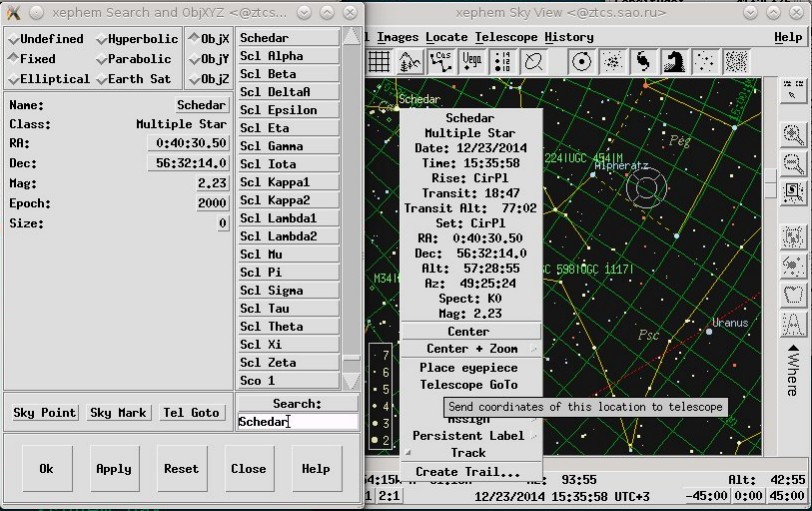This screenshot has width=812, height=511.
Task: Choose the ObjX radio option
Action: (x=209, y=39)
